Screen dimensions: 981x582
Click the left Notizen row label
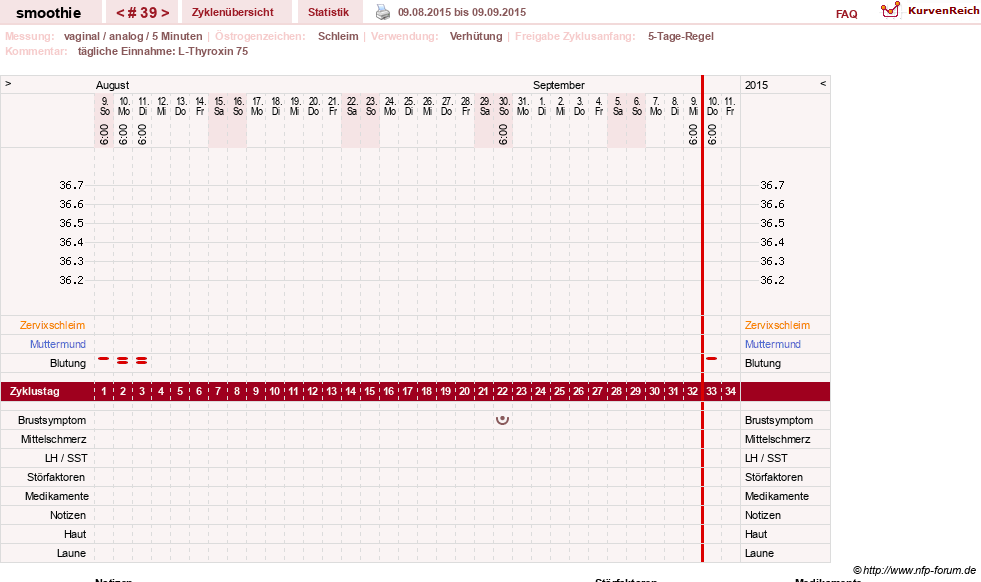(x=68, y=515)
